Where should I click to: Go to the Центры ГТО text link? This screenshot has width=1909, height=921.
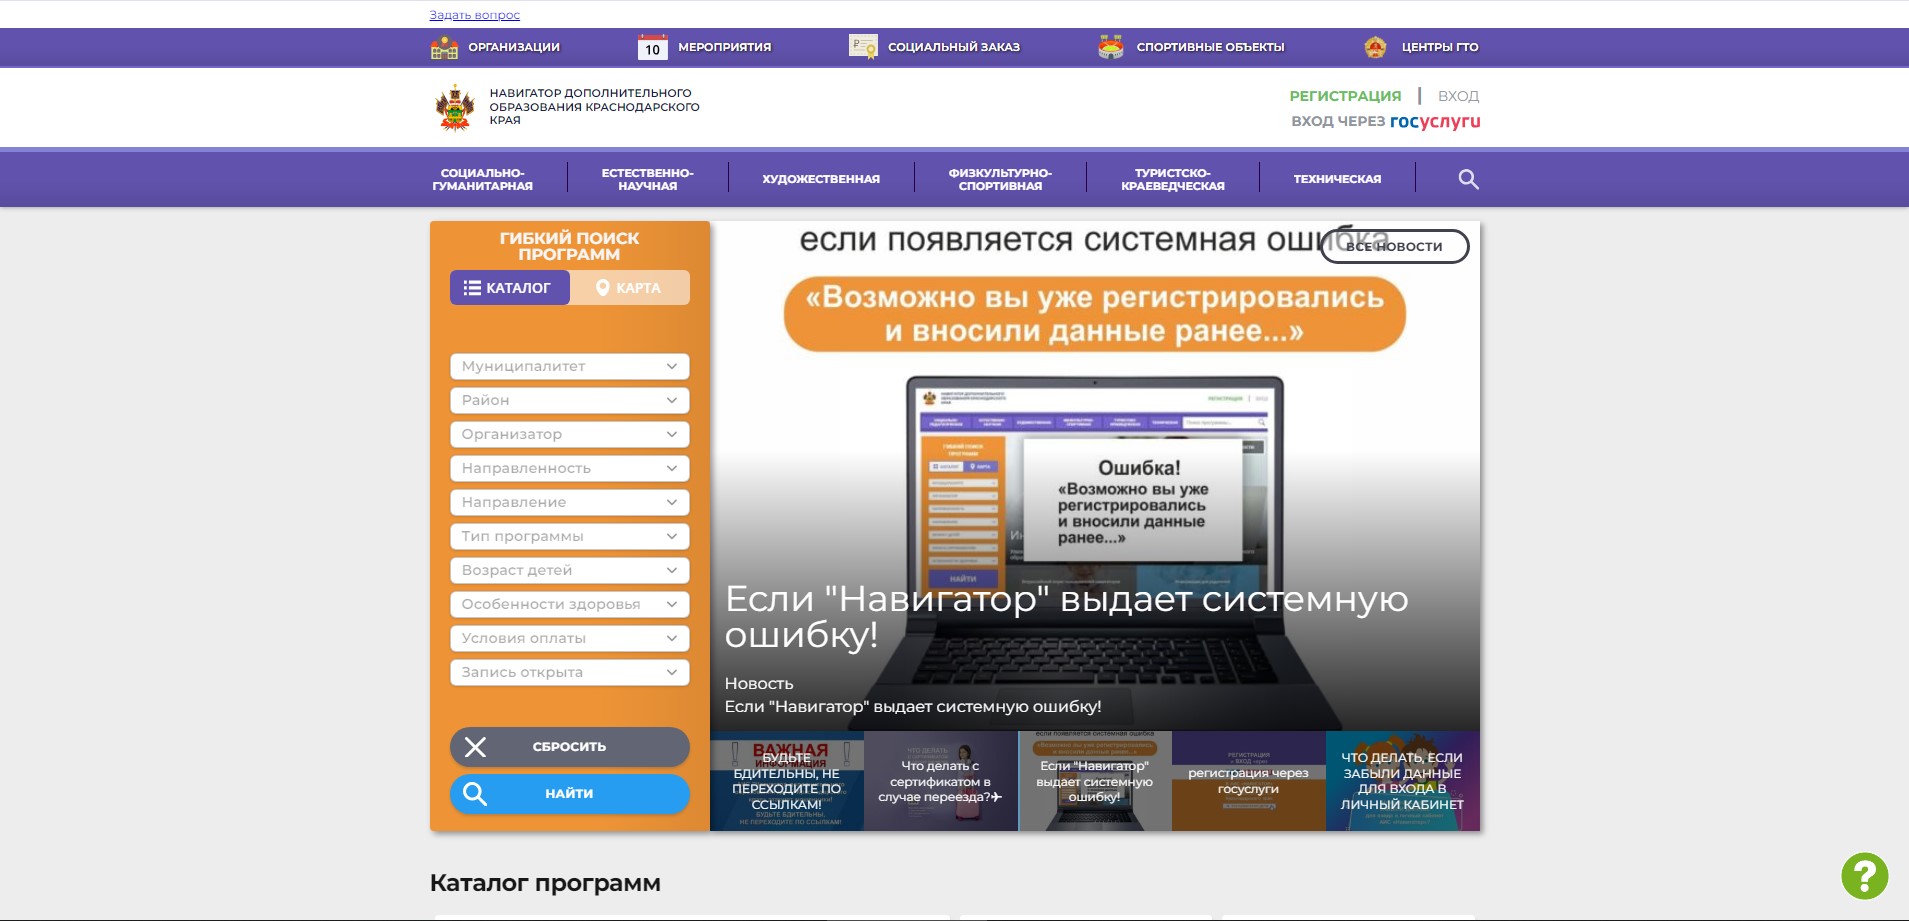[1440, 47]
